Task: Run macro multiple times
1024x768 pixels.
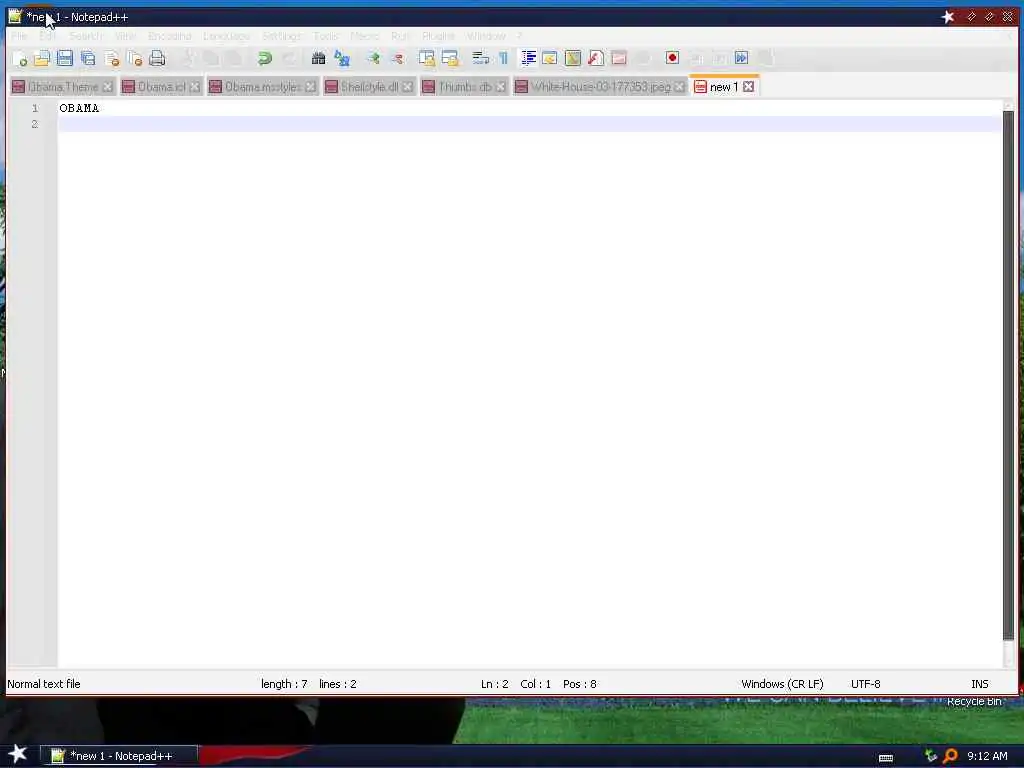Action: tap(741, 58)
